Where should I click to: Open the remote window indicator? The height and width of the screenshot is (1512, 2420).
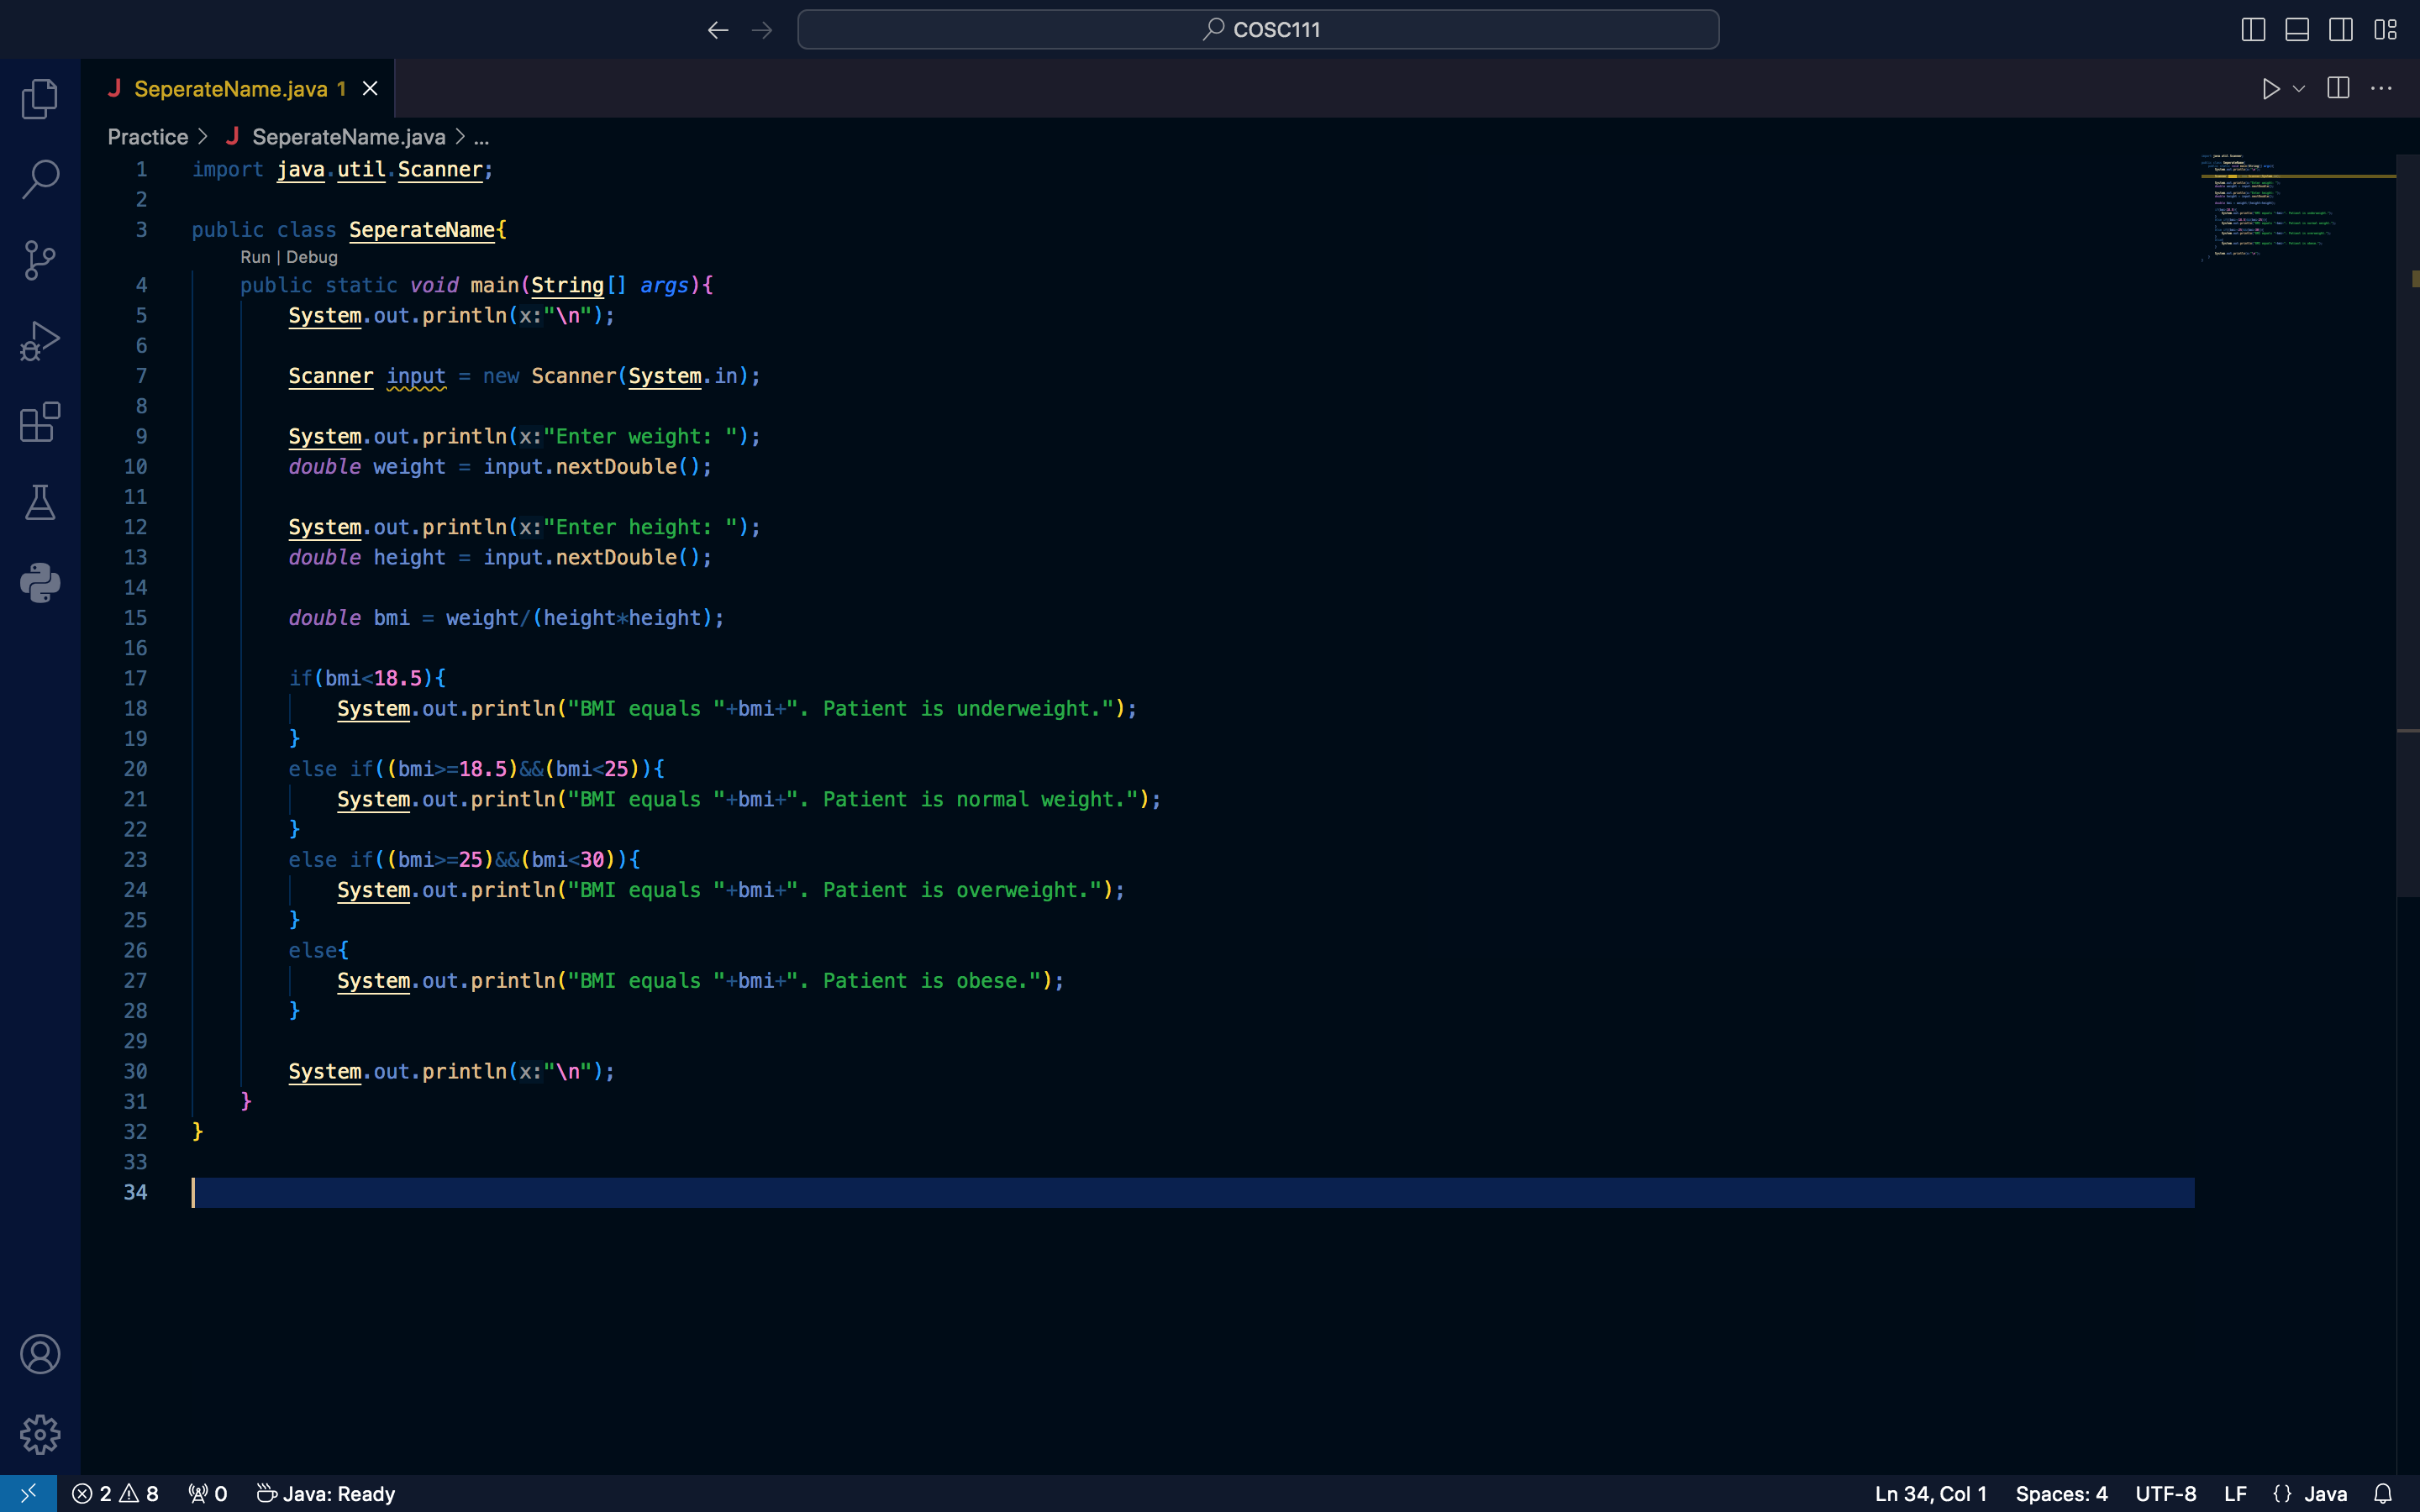(28, 1493)
